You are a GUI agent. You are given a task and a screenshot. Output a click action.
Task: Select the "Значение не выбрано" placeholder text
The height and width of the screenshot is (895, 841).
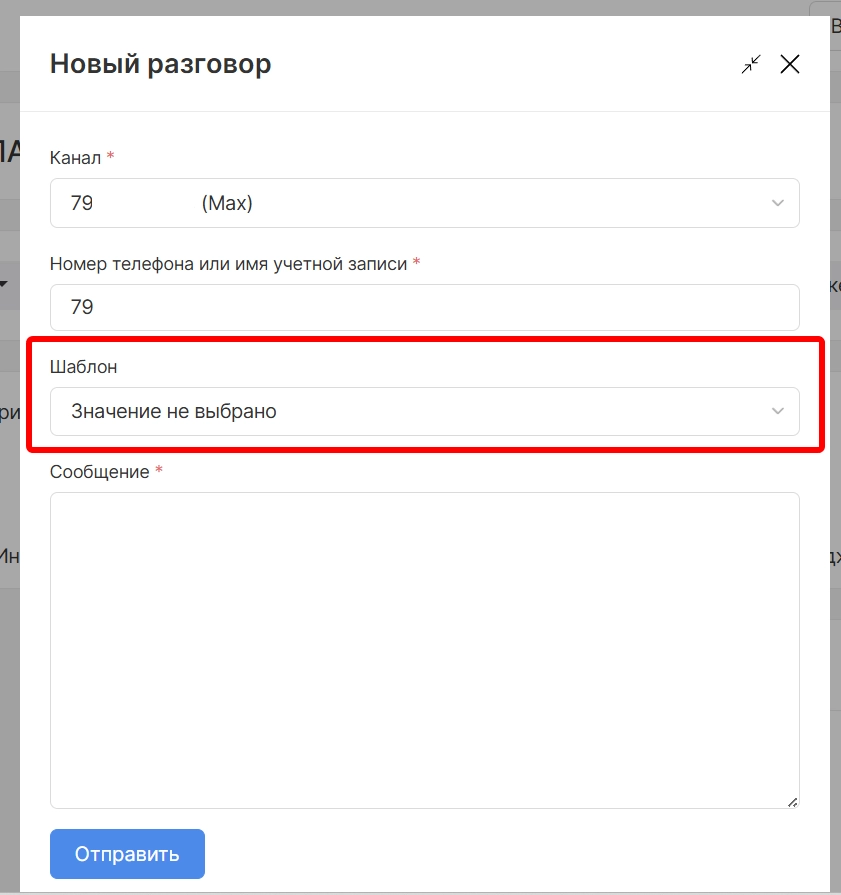(173, 411)
